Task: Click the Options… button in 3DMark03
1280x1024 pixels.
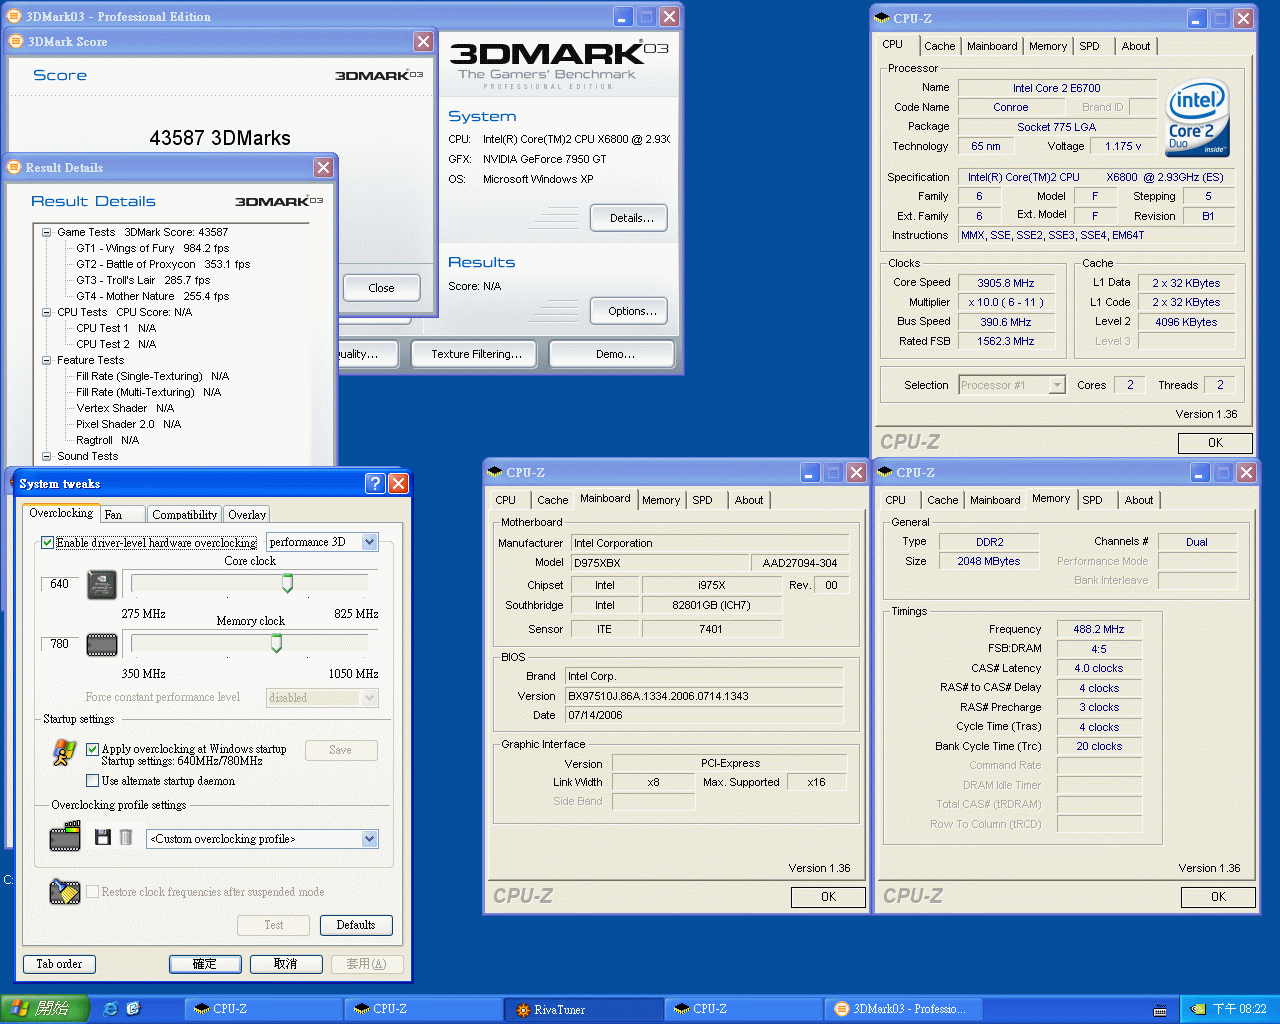Action: click(629, 311)
